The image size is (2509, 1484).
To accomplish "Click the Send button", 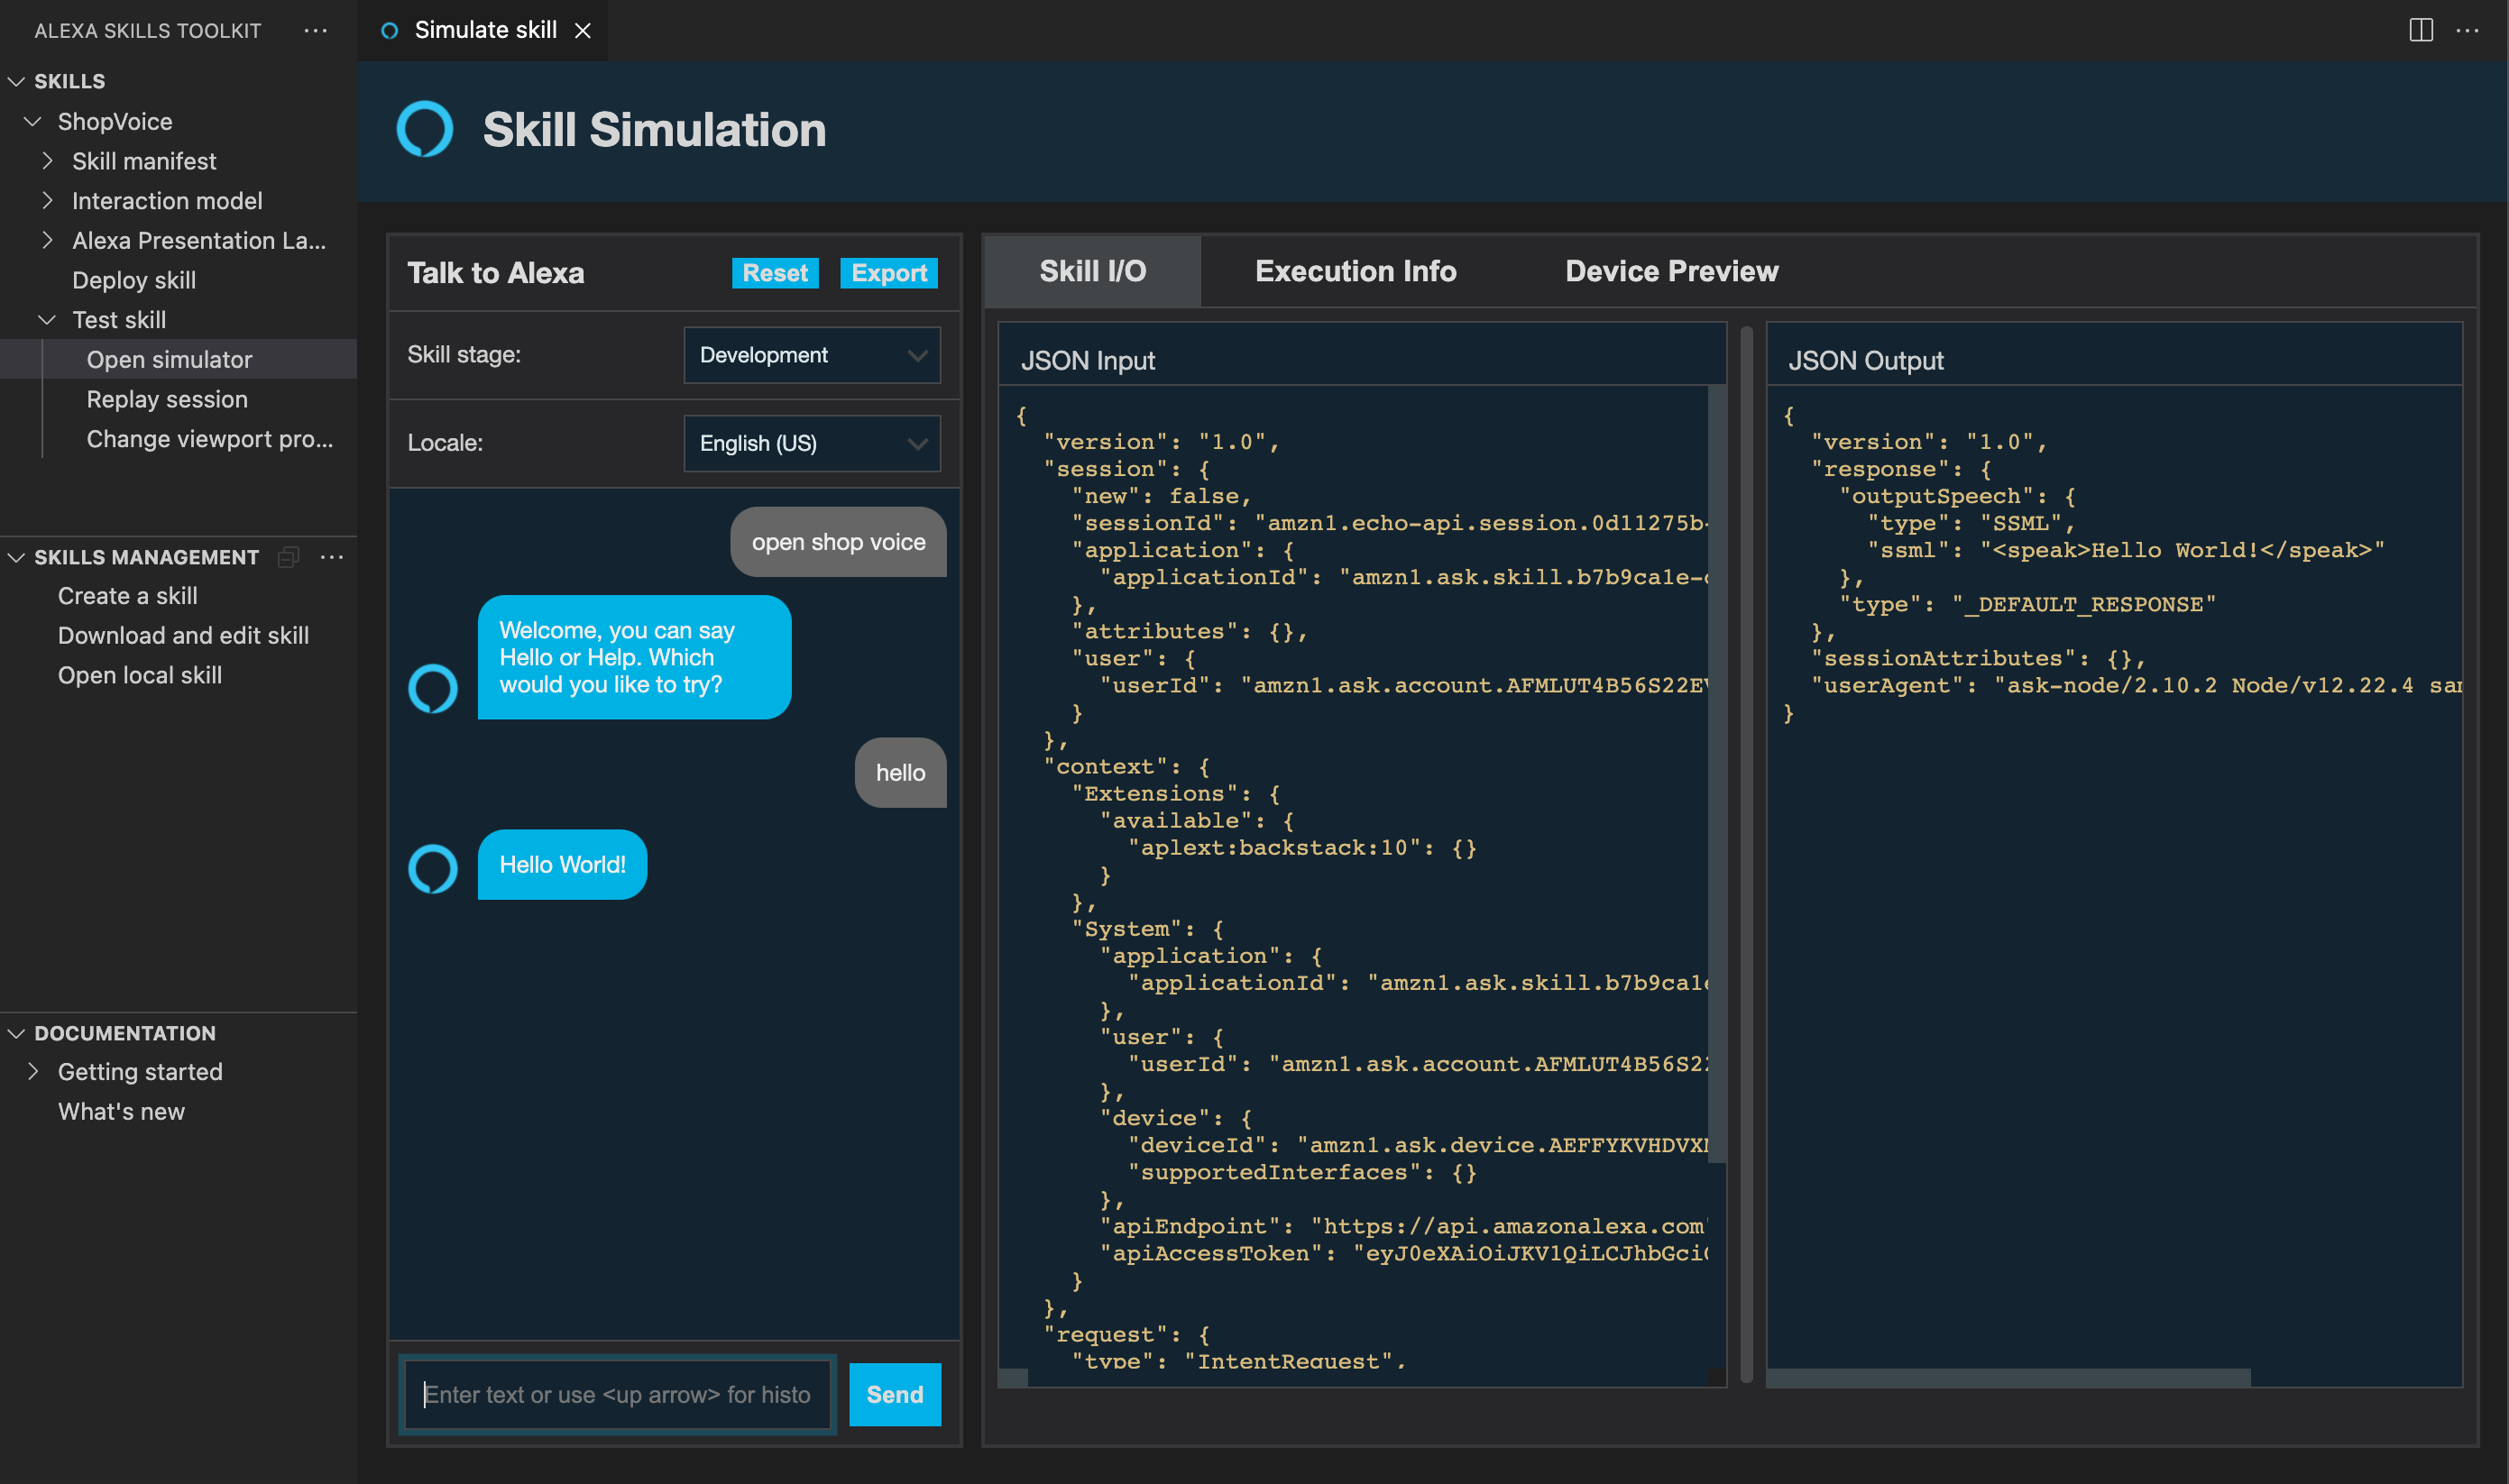I will (895, 1394).
